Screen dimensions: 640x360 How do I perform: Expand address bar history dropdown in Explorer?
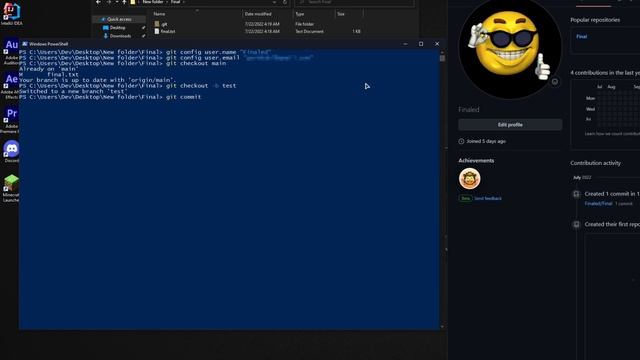274,2
